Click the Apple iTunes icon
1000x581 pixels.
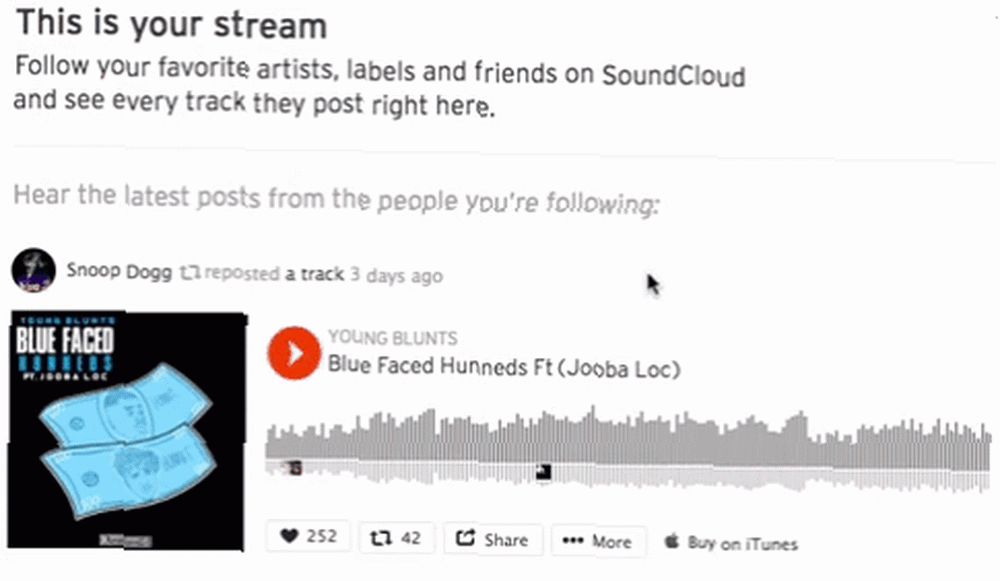pyautogui.click(x=672, y=541)
